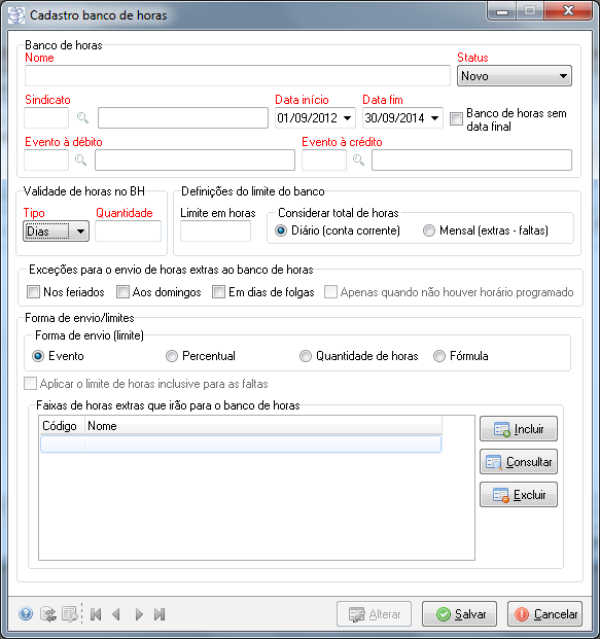Tick the Aos domingos checkbox
The width and height of the screenshot is (600, 639).
[x=123, y=292]
